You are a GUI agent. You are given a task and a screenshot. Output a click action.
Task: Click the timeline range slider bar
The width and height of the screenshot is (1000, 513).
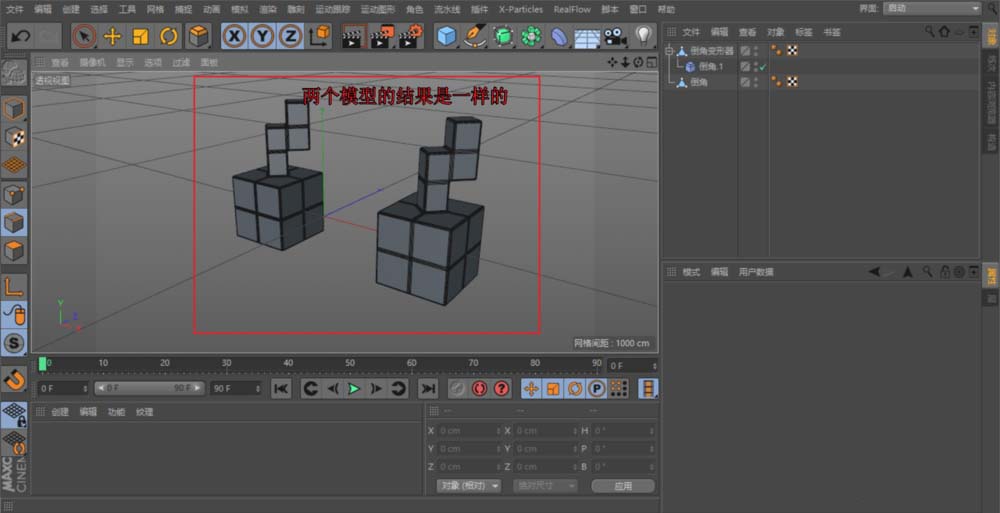point(148,388)
